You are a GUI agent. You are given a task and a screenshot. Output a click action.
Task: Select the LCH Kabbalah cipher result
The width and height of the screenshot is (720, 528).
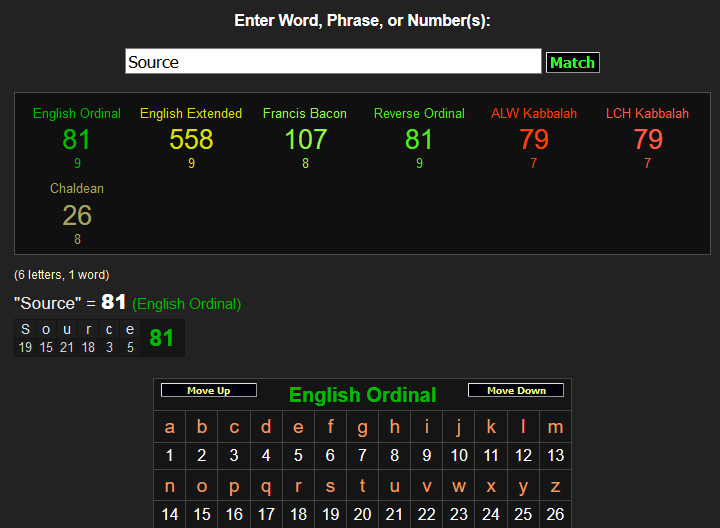coord(647,139)
